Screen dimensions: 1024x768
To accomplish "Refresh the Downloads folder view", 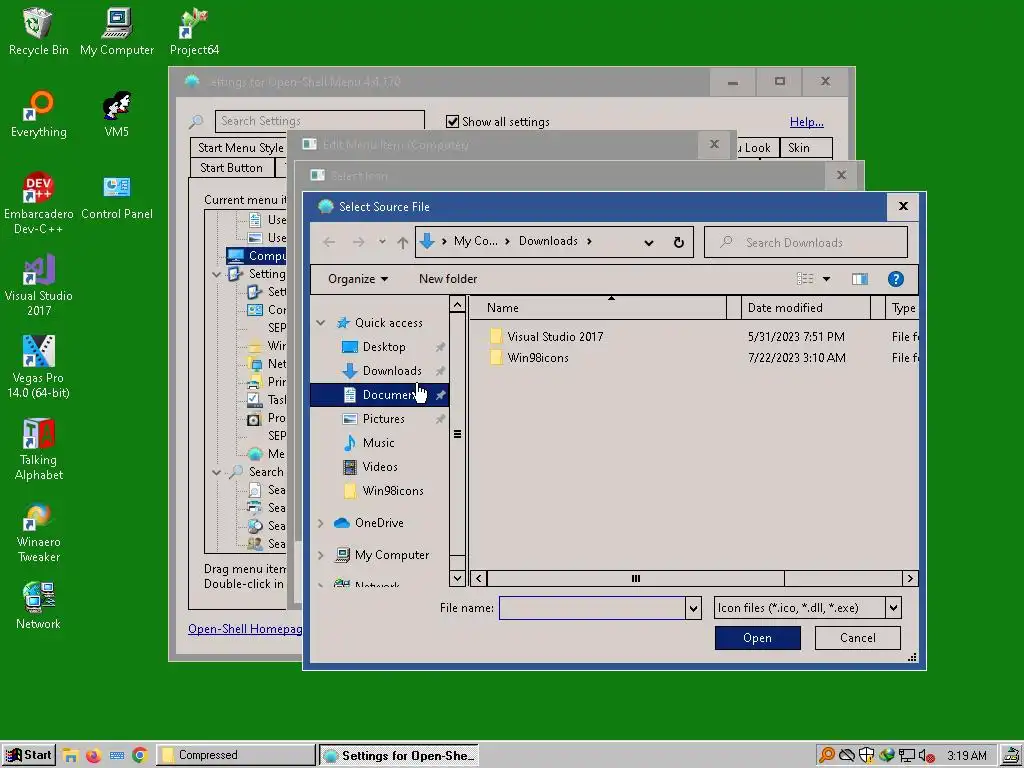I will pos(679,242).
